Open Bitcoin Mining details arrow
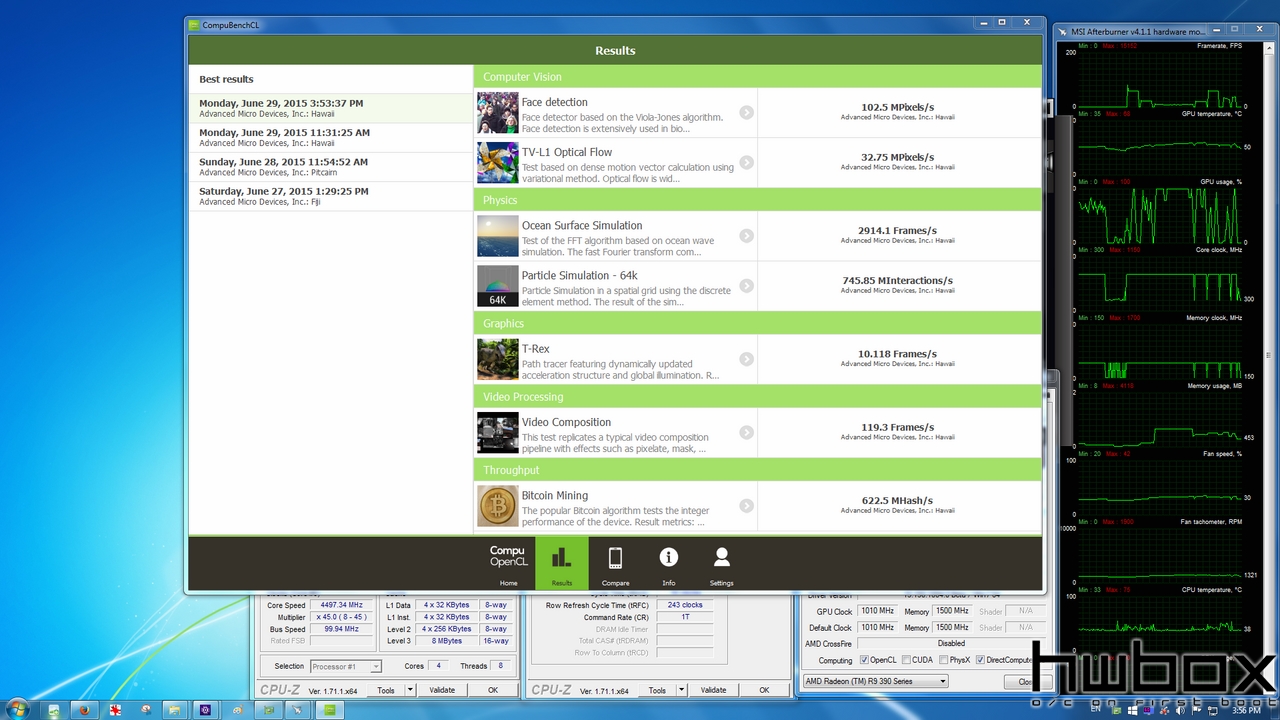 [746, 506]
